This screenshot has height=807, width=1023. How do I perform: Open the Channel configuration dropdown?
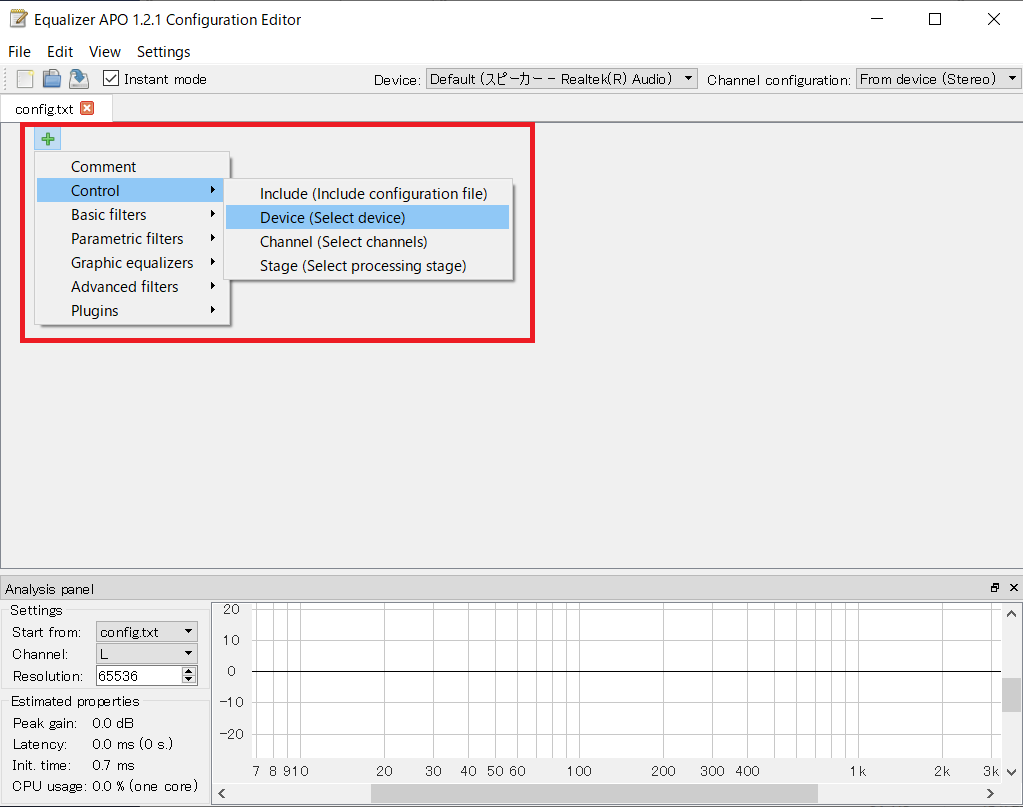point(938,79)
